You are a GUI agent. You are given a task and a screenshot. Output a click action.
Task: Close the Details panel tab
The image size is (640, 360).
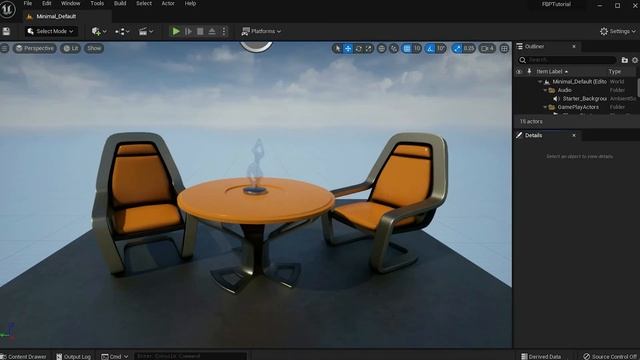pyautogui.click(x=574, y=136)
